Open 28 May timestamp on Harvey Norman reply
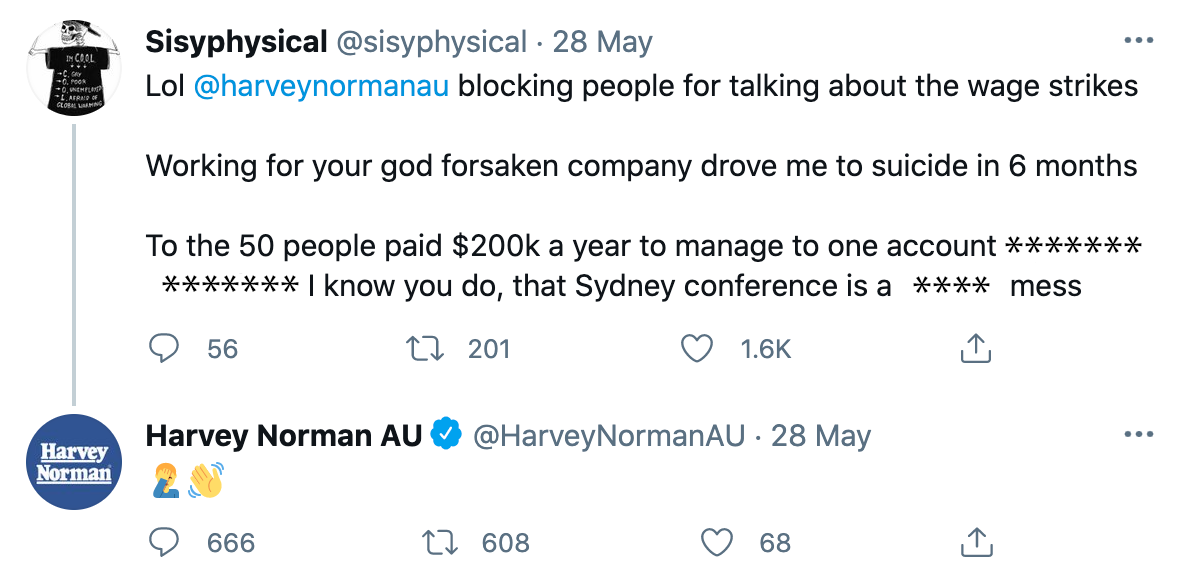The image size is (1188, 584). click(821, 436)
